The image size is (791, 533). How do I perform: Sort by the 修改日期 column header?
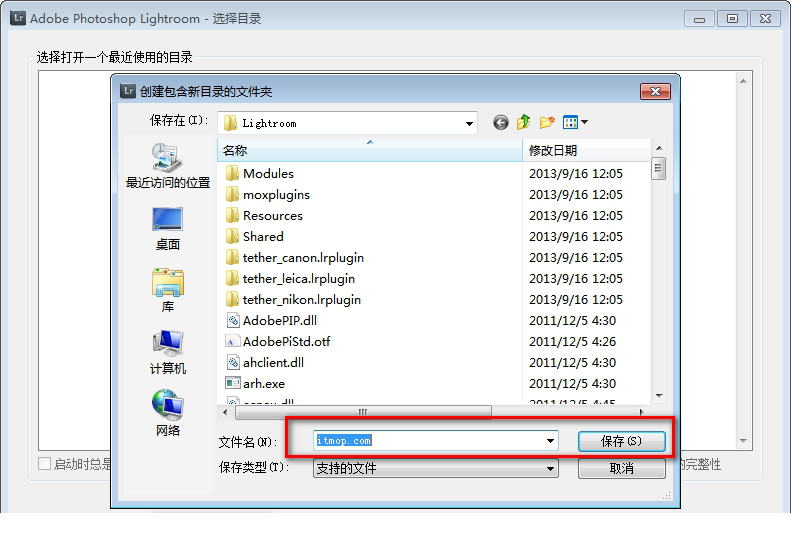pyautogui.click(x=587, y=150)
